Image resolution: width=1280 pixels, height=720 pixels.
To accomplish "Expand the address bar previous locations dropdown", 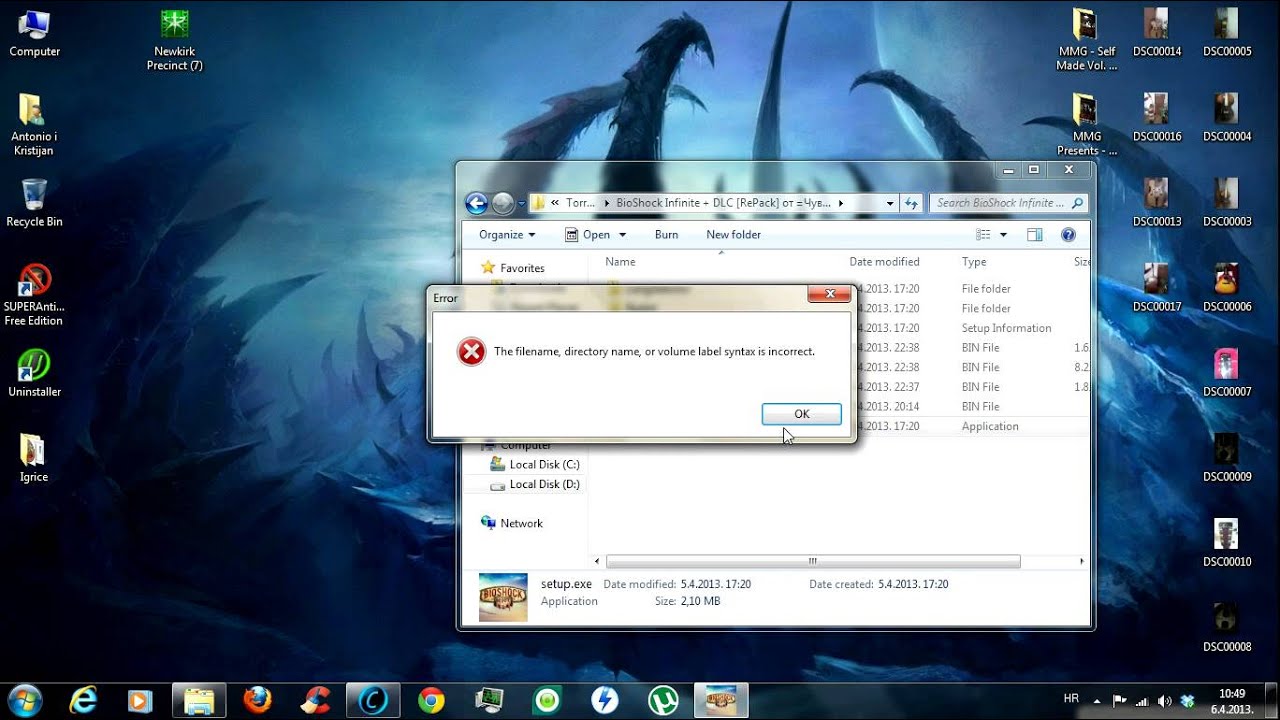I will click(x=890, y=203).
